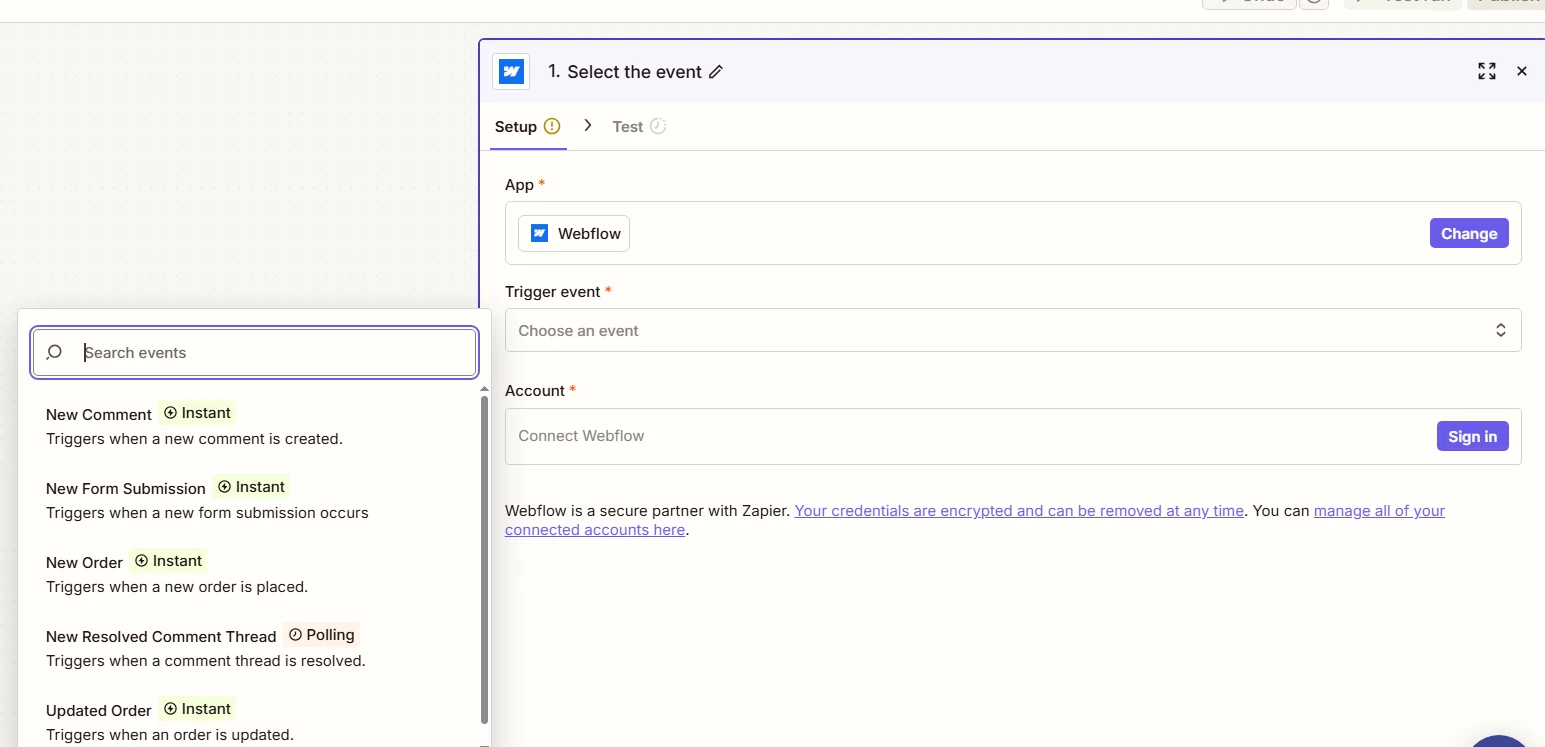The width and height of the screenshot is (1545, 747).
Task: Click the chevron between Setup and Test
Action: (x=588, y=126)
